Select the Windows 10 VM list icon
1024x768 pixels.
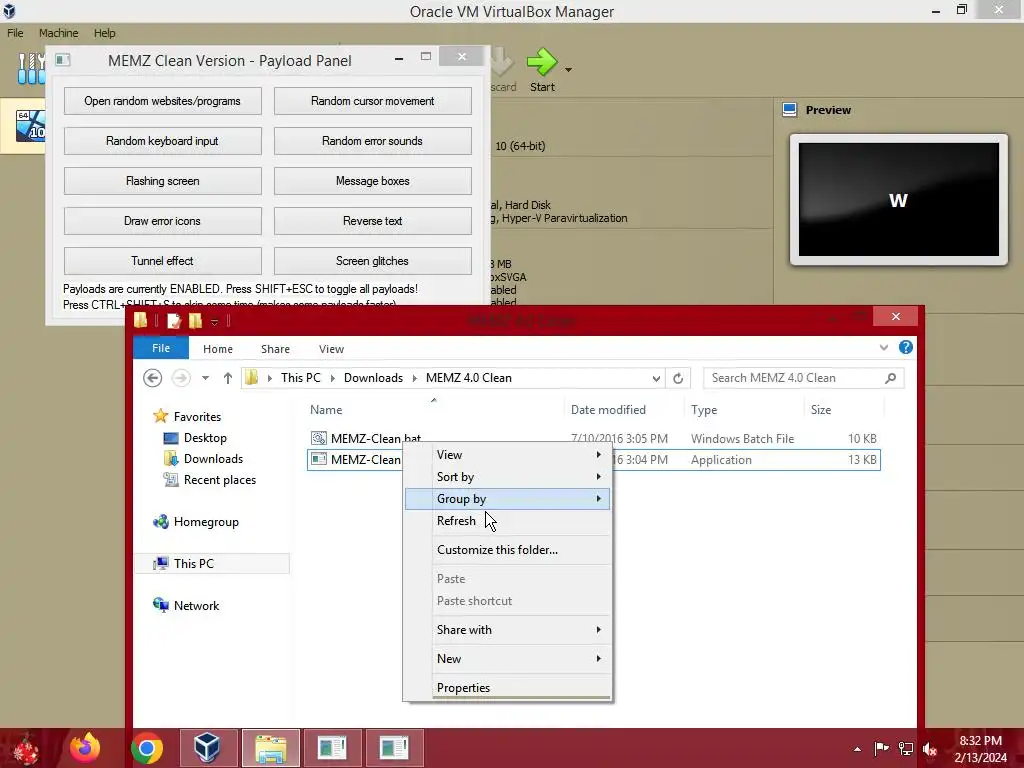(x=30, y=125)
